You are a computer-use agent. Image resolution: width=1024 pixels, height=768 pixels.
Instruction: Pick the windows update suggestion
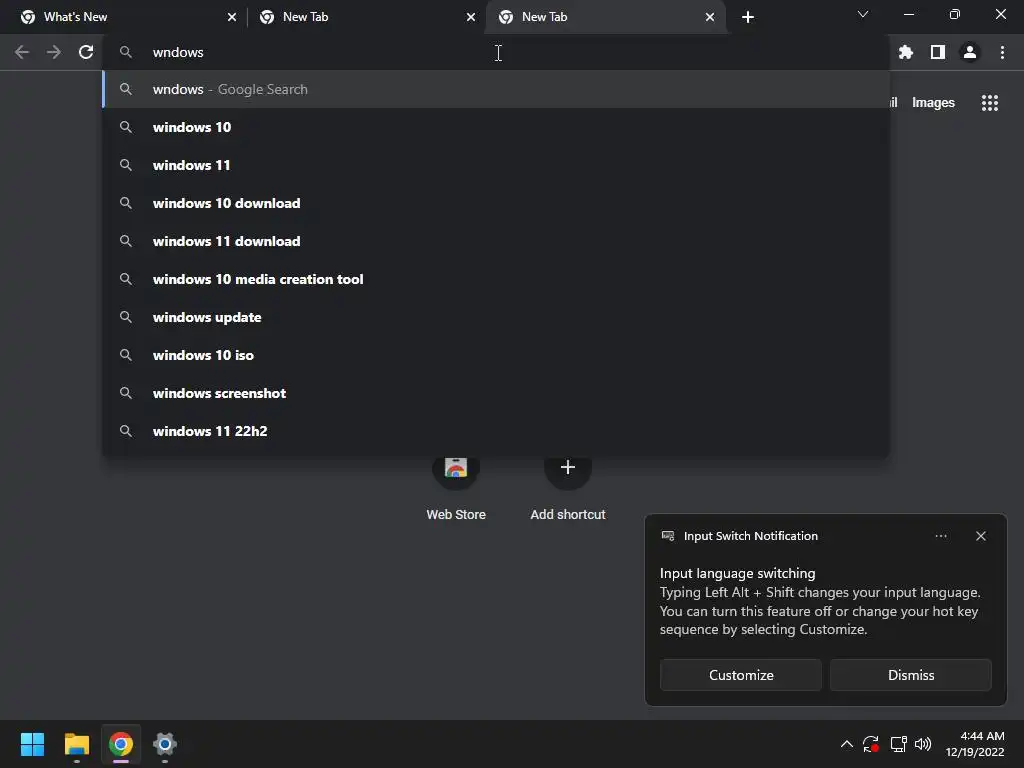496,317
